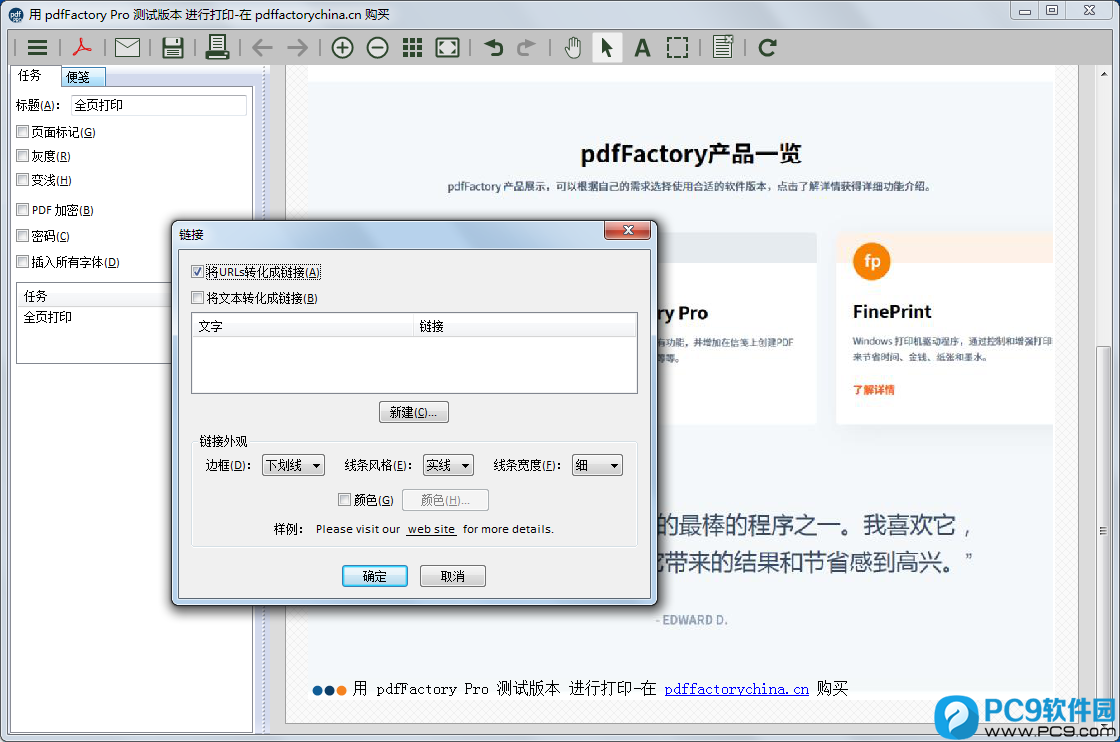Toggle the 颜色(G) checkbox in dialog
Screen dimensions: 1120x742
coord(345,500)
